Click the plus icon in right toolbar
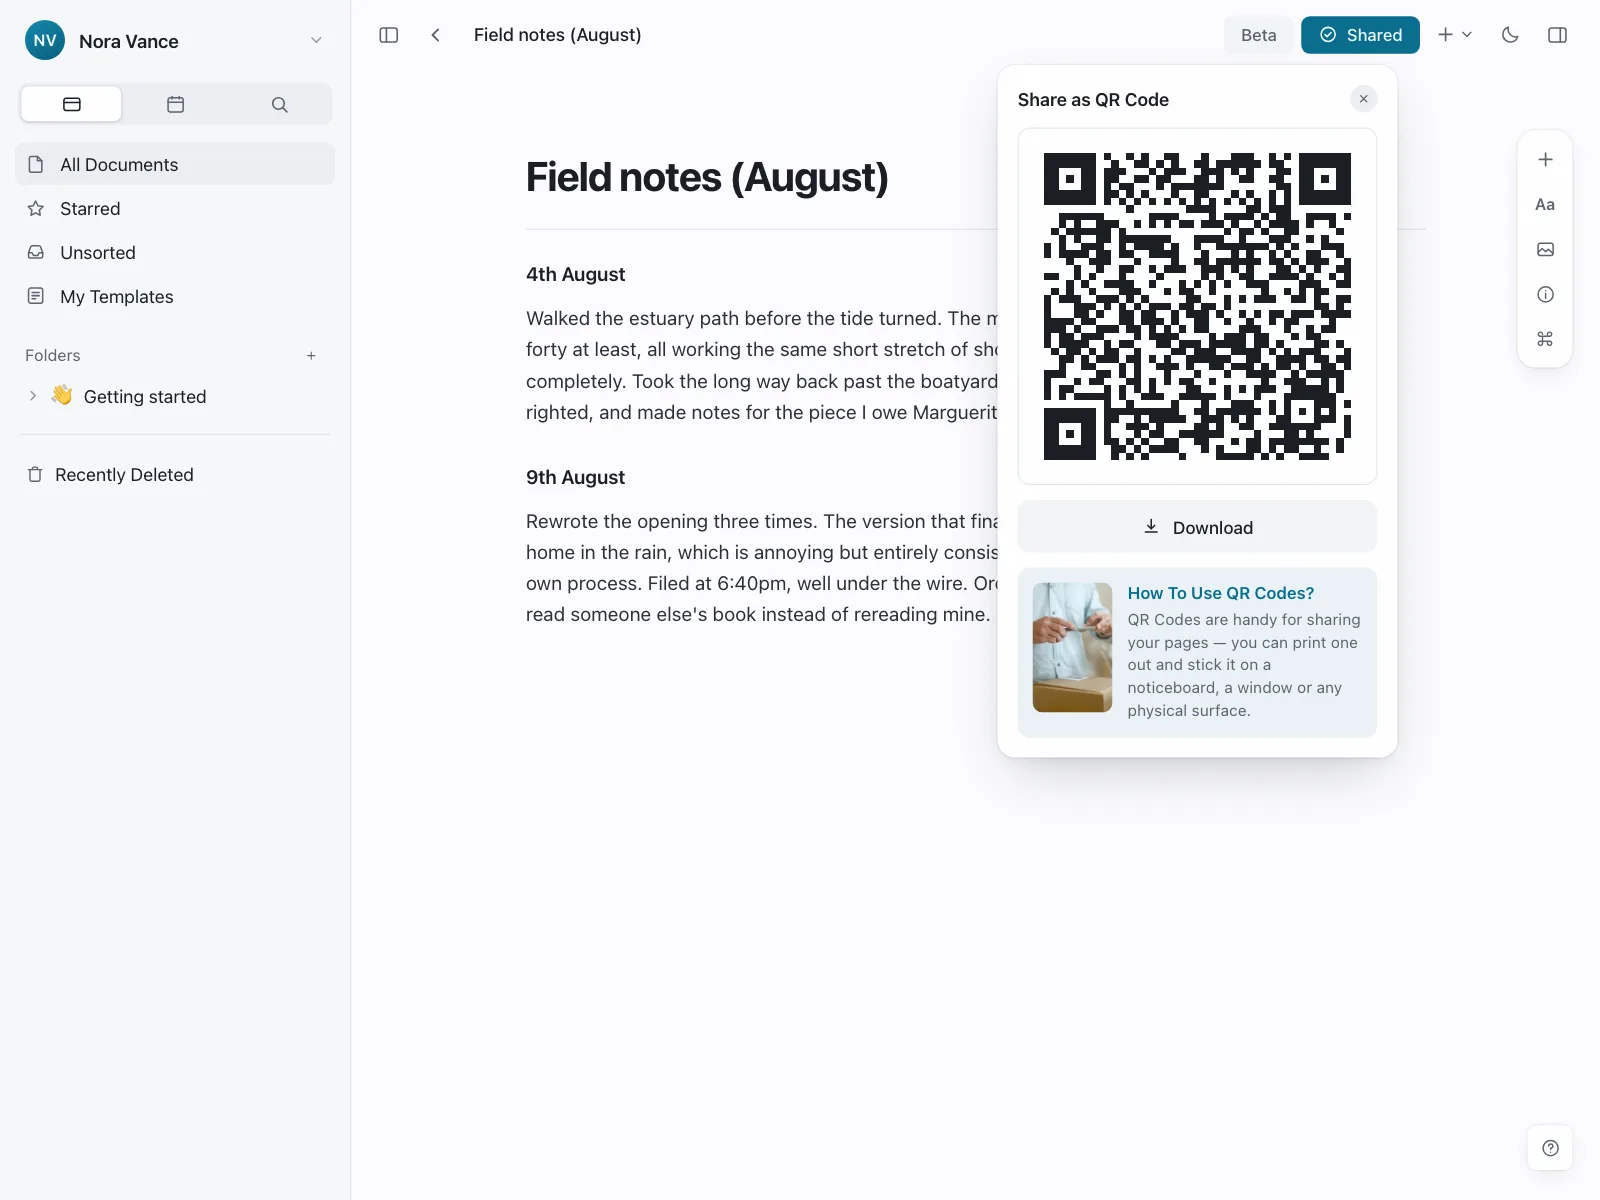Image resolution: width=1600 pixels, height=1200 pixels. (1545, 159)
